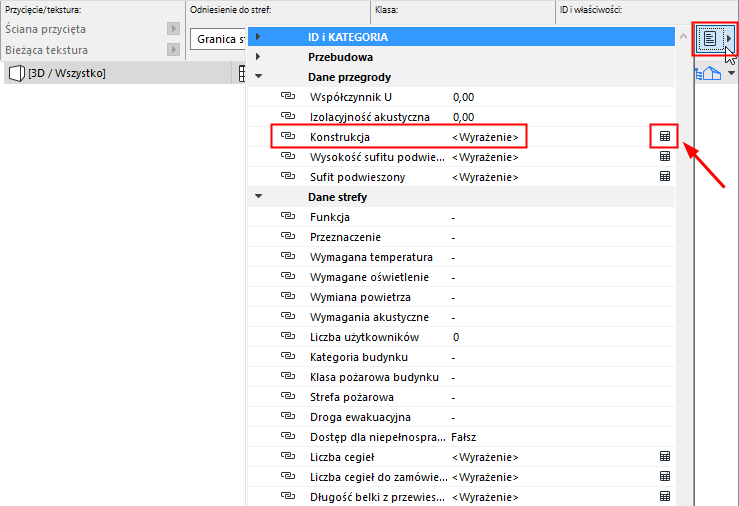Select the Kategoria budynku row
Screen dimensions: 739x506
(461, 357)
